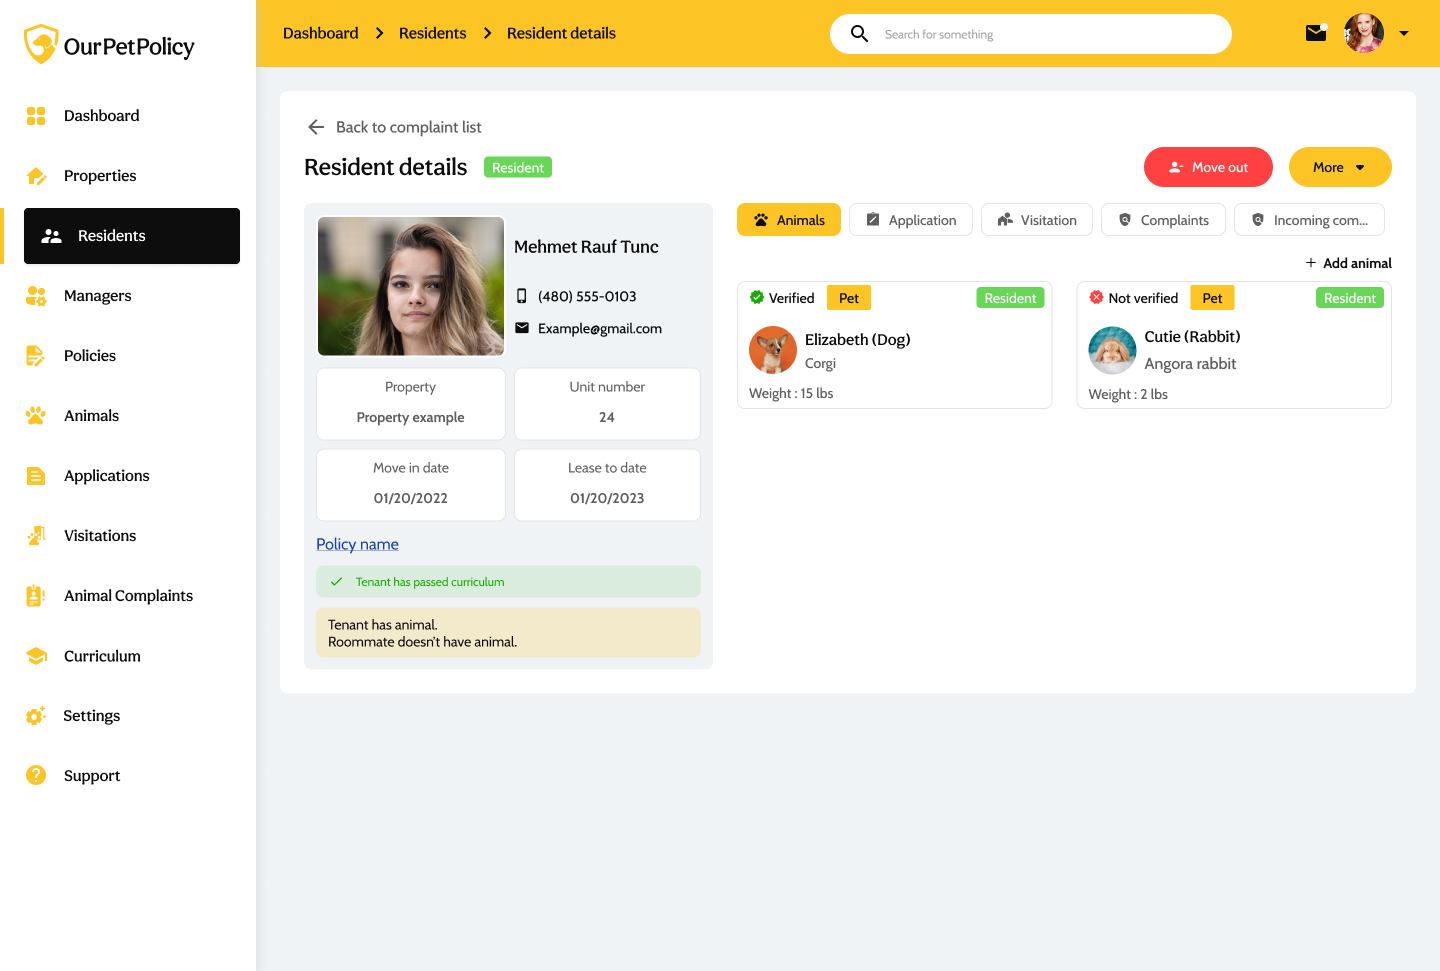Open the Policy name link
Viewport: 1440px width, 971px height.
pos(357,544)
